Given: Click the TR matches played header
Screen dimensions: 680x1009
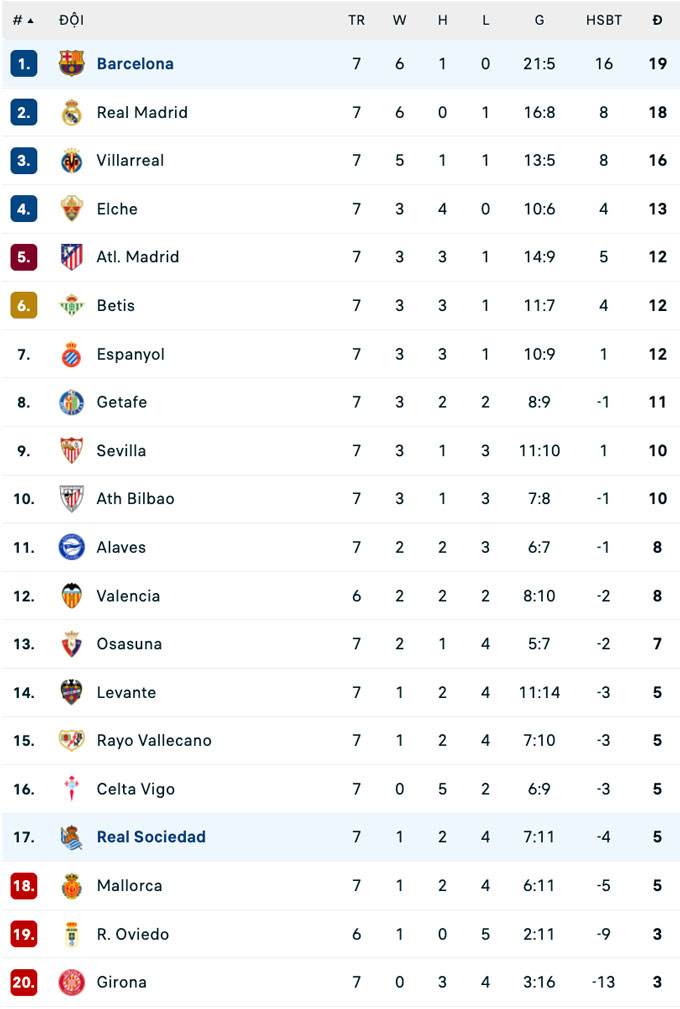Looking at the screenshot, I should coord(356,20).
